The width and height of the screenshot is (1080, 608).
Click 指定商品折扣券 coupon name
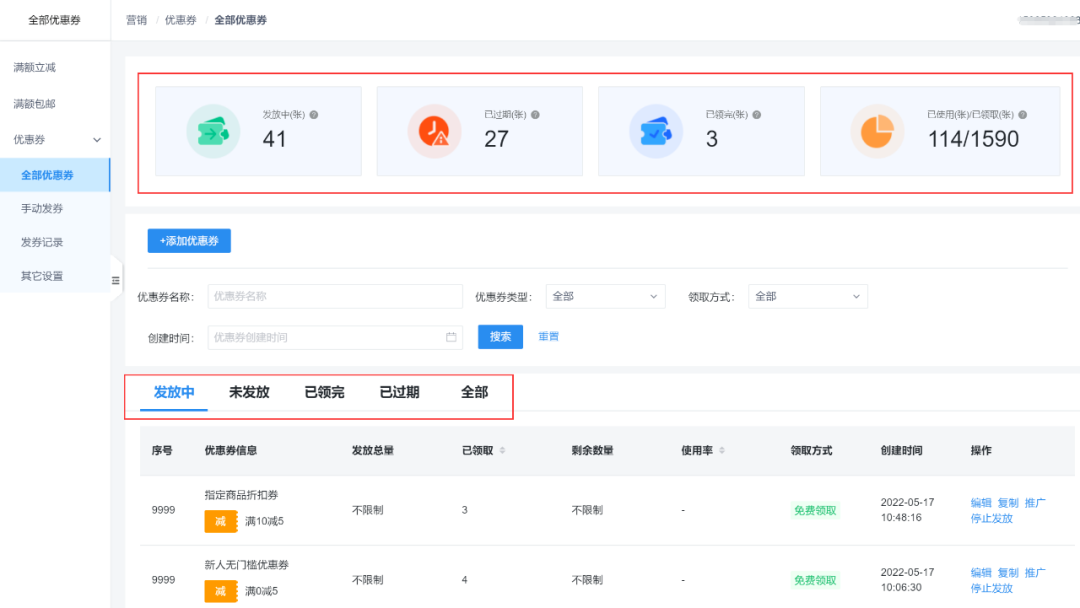tap(241, 495)
